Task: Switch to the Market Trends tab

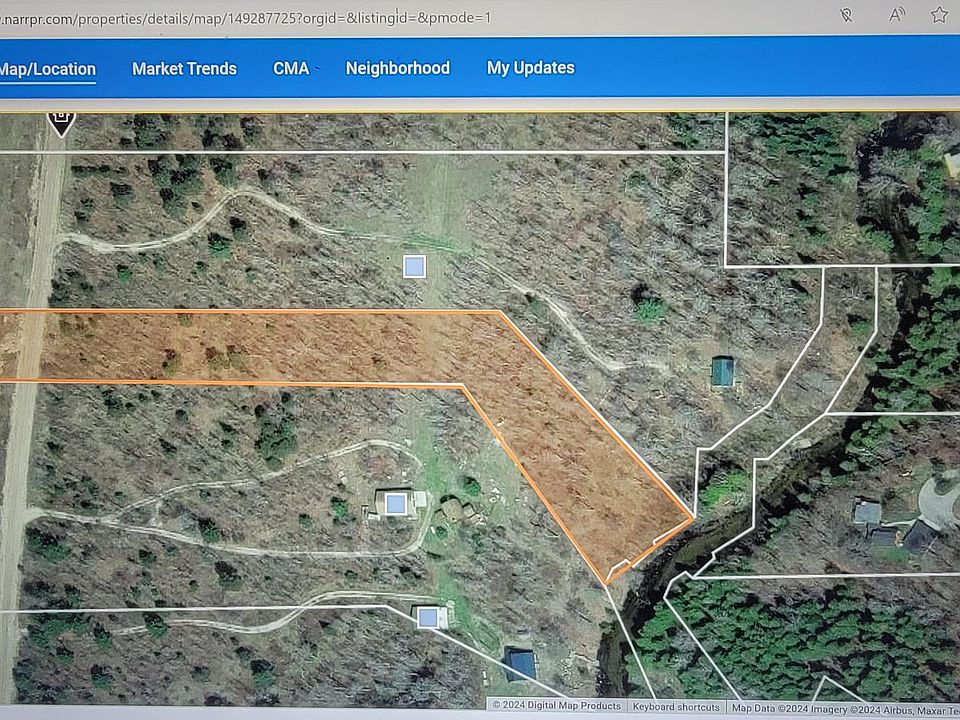Action: coord(184,69)
